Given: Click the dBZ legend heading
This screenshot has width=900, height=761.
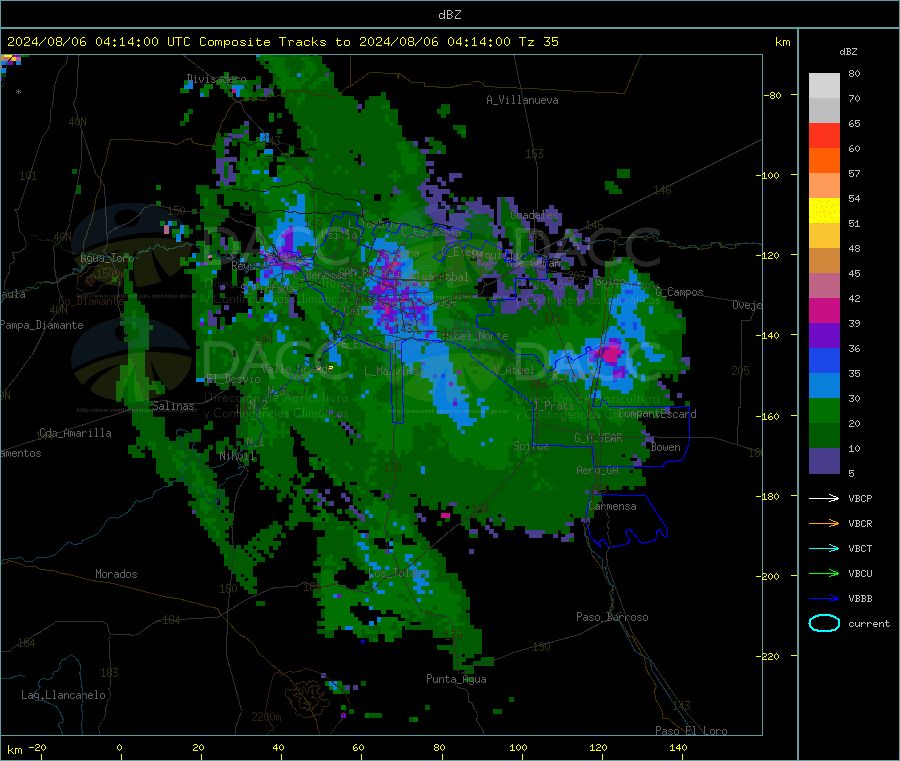Looking at the screenshot, I should 848,52.
